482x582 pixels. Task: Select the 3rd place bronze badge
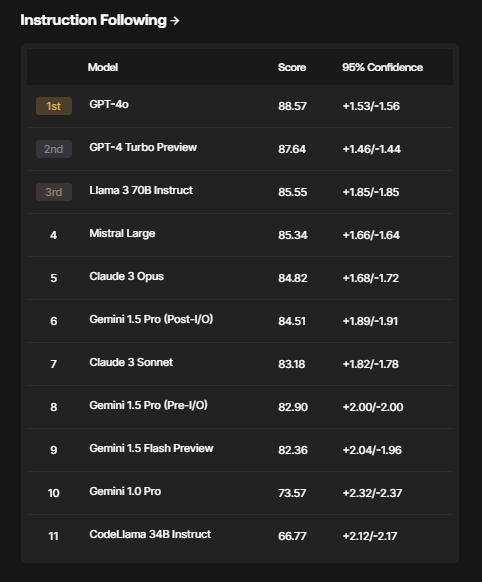click(x=54, y=192)
